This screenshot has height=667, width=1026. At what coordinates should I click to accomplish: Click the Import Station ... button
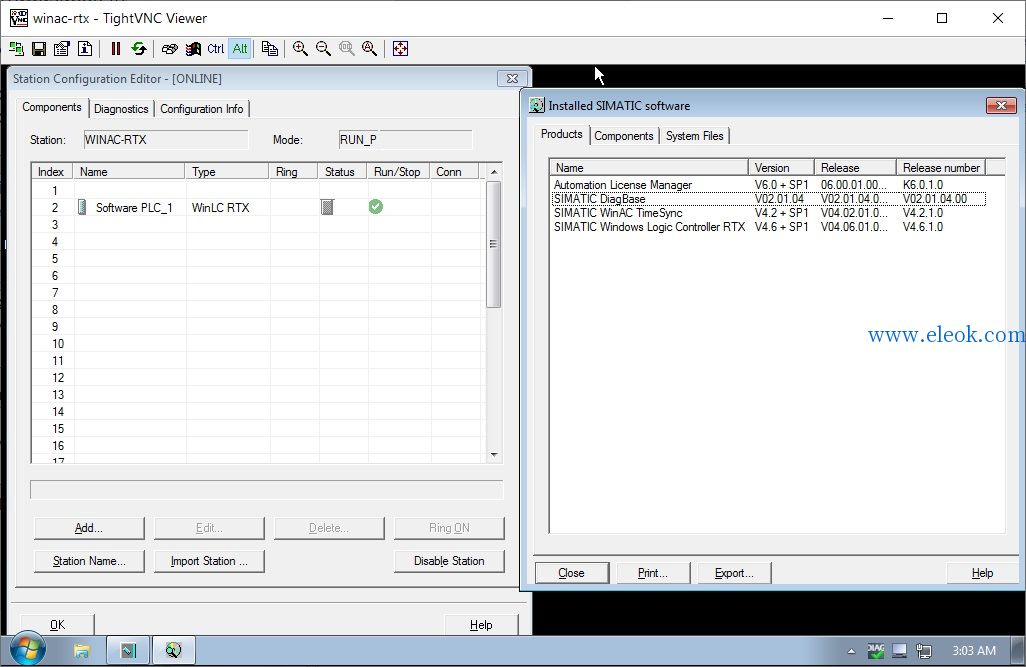coord(209,562)
